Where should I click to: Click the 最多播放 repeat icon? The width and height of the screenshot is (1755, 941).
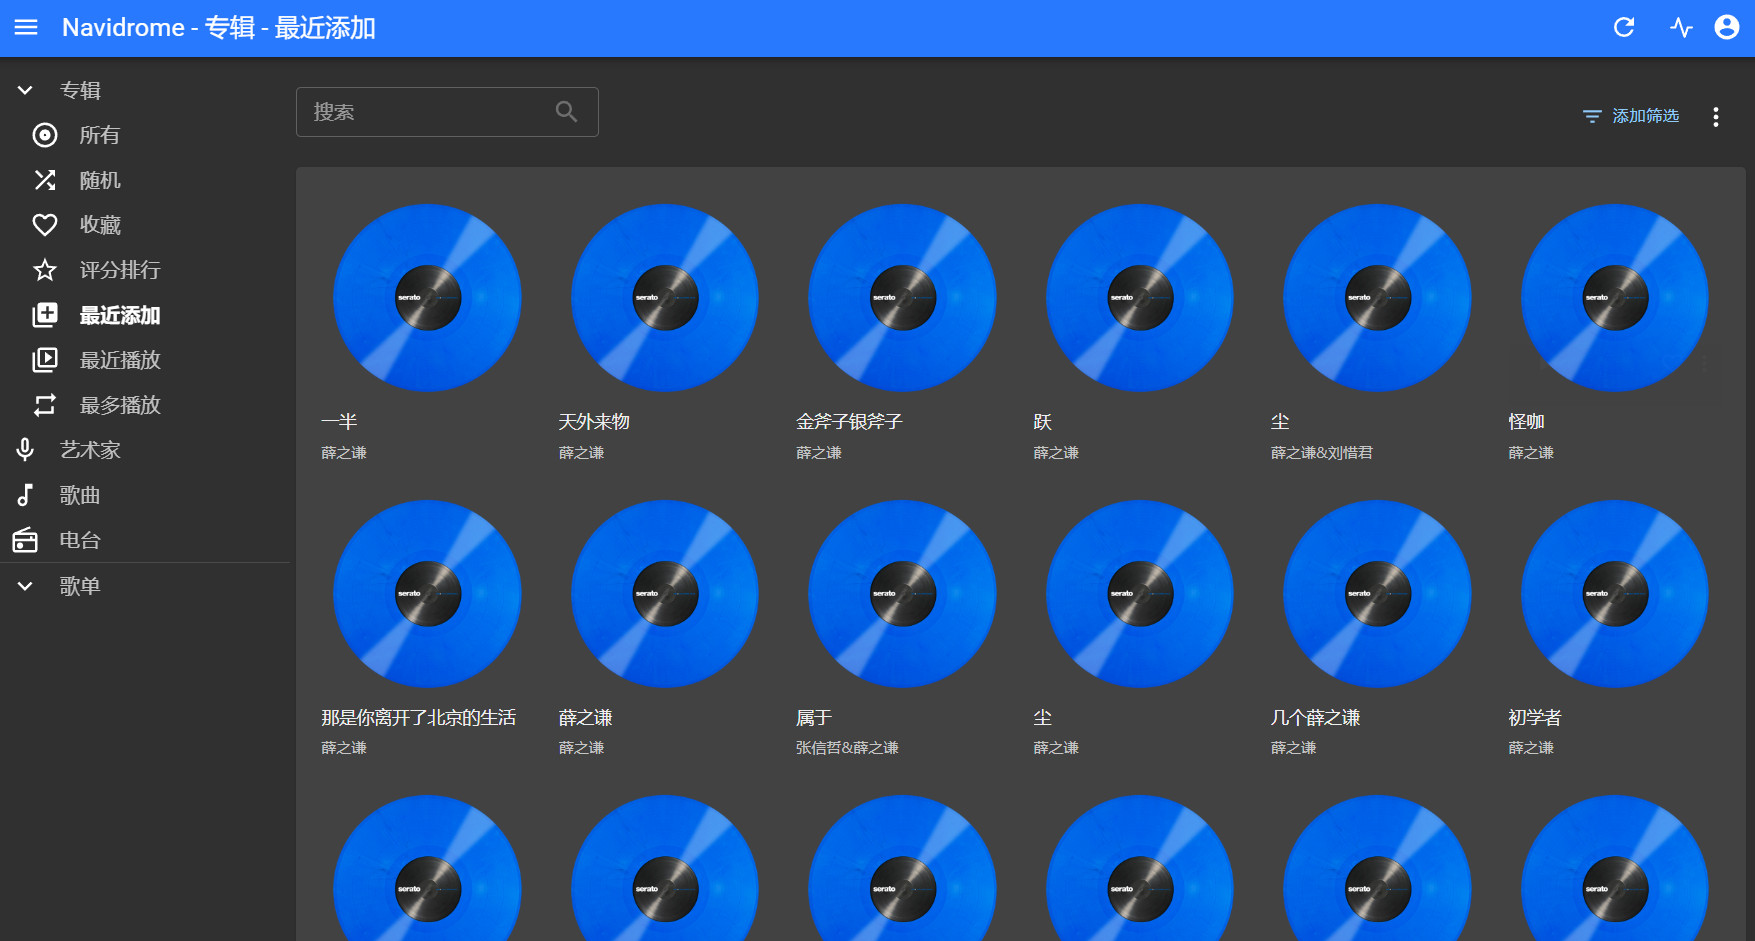[x=45, y=405]
